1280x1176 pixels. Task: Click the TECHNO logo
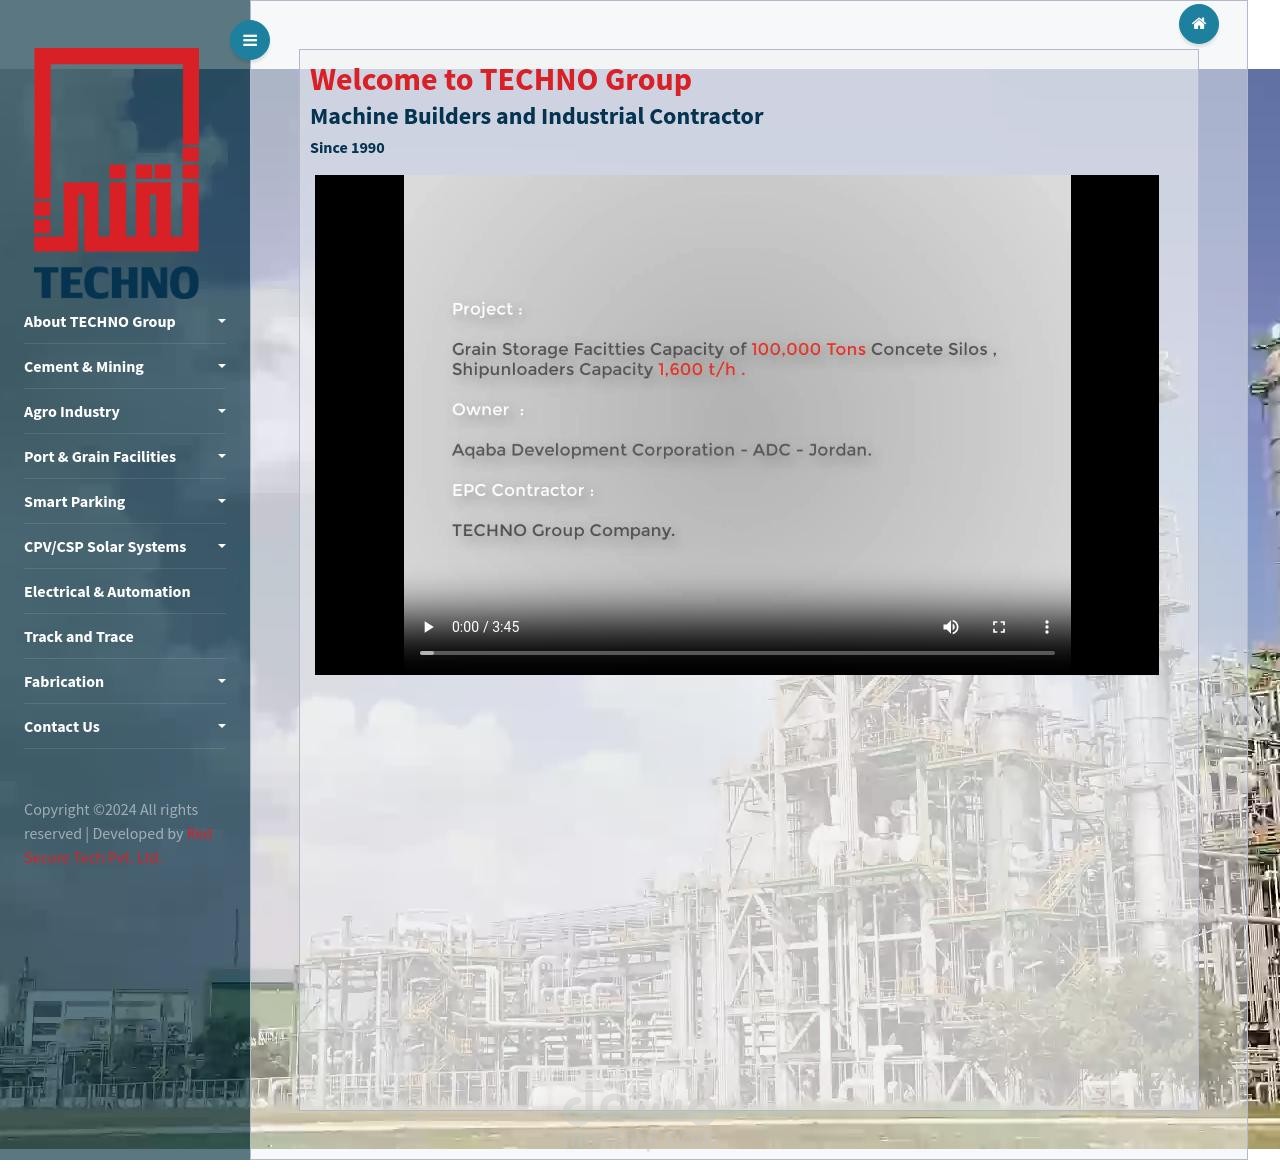[117, 174]
